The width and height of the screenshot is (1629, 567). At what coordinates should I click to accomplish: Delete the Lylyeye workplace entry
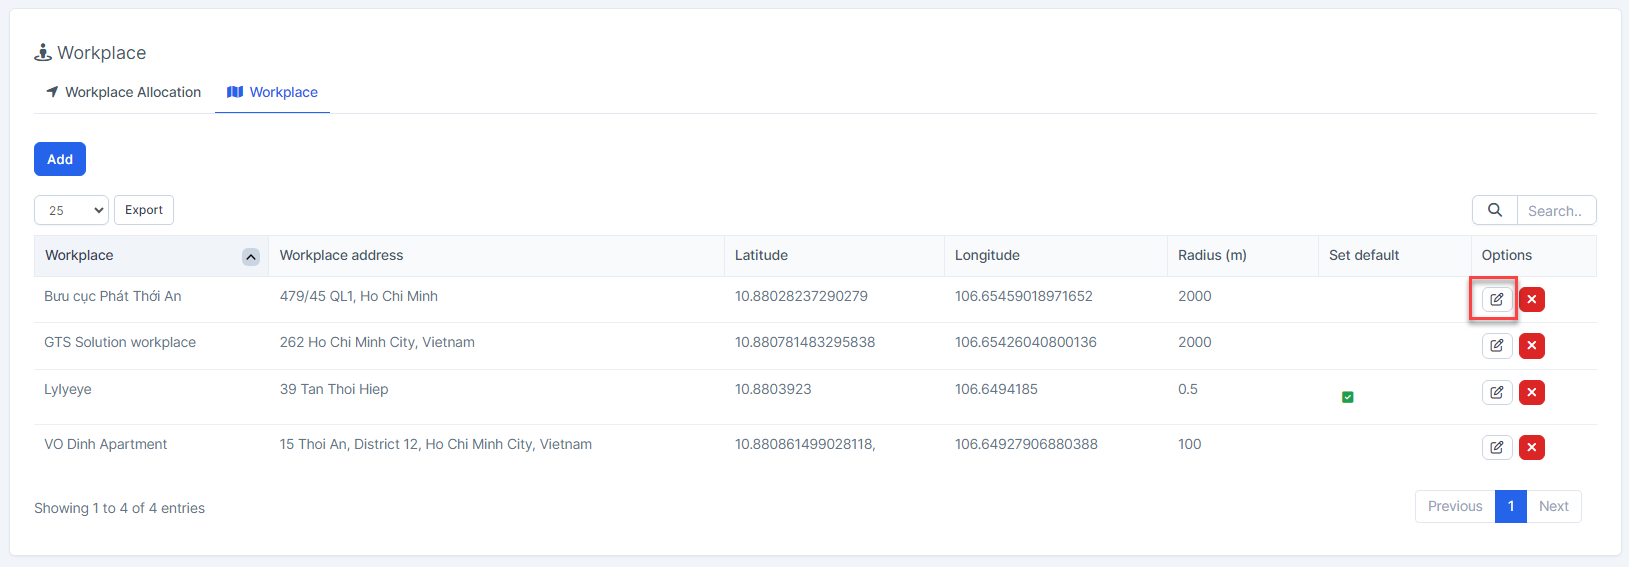1531,392
